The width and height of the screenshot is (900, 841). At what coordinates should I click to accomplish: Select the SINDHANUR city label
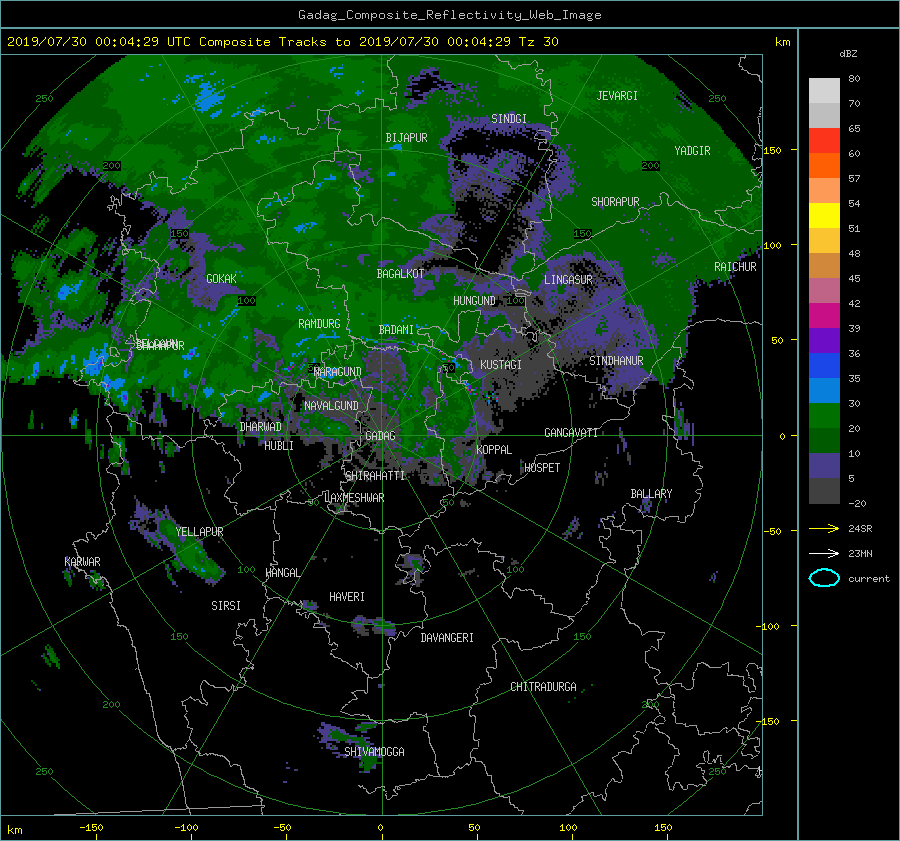[616, 361]
